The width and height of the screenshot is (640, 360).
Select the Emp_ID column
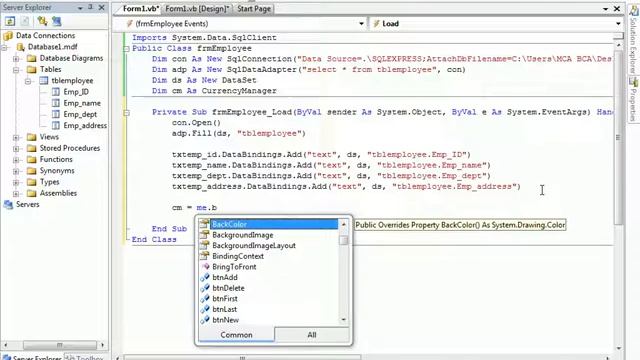76,92
